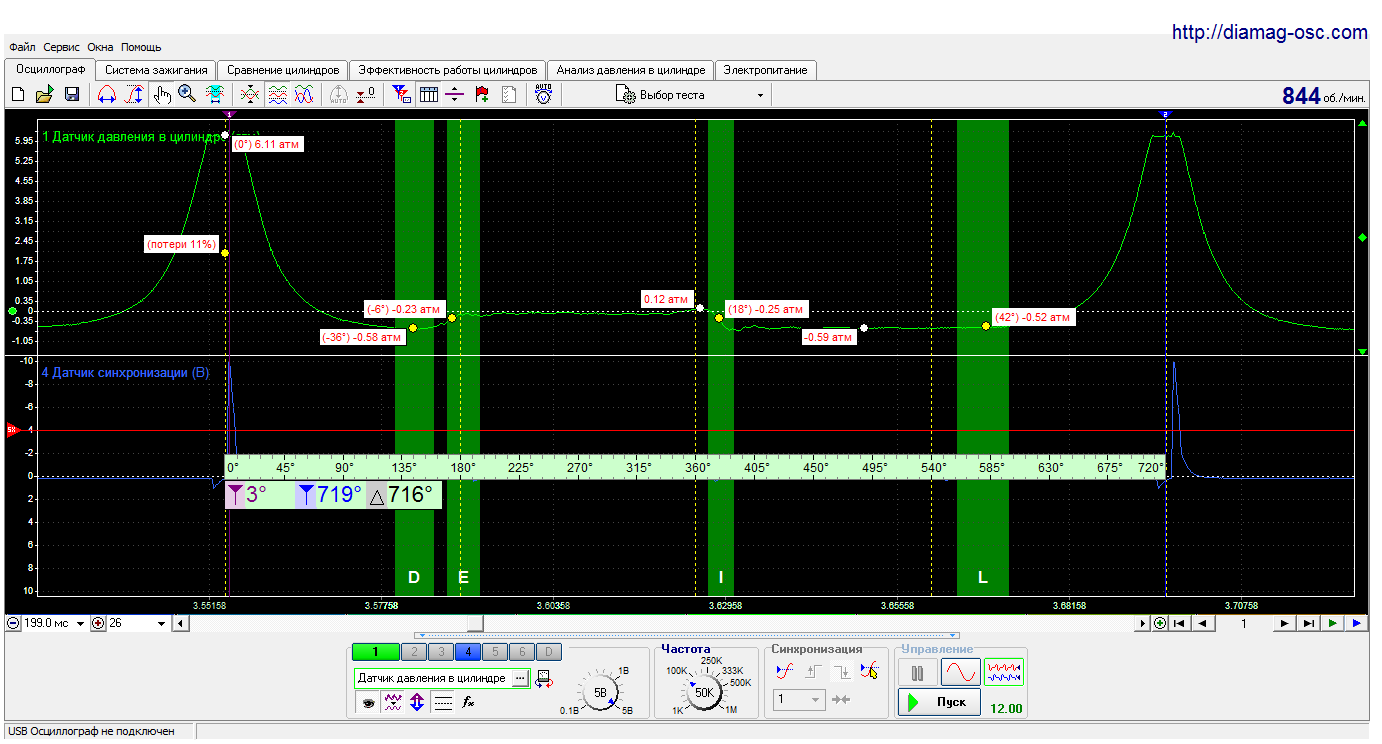
Task: Click the rising edge sync trigger
Action: pyautogui.click(x=812, y=671)
